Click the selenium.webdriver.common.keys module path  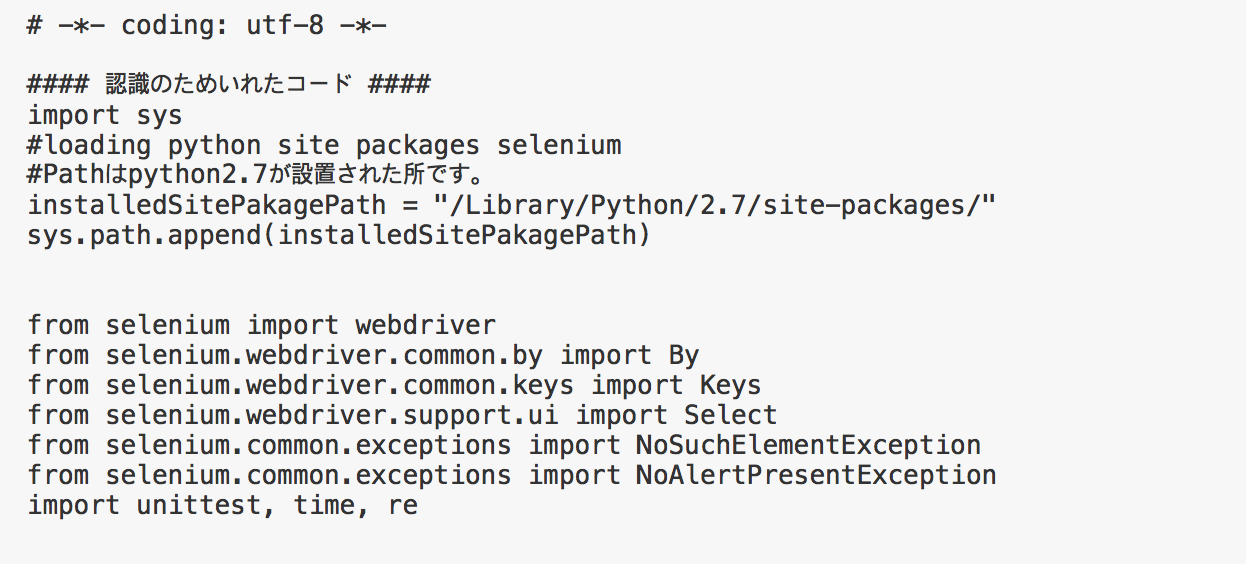click(x=340, y=385)
